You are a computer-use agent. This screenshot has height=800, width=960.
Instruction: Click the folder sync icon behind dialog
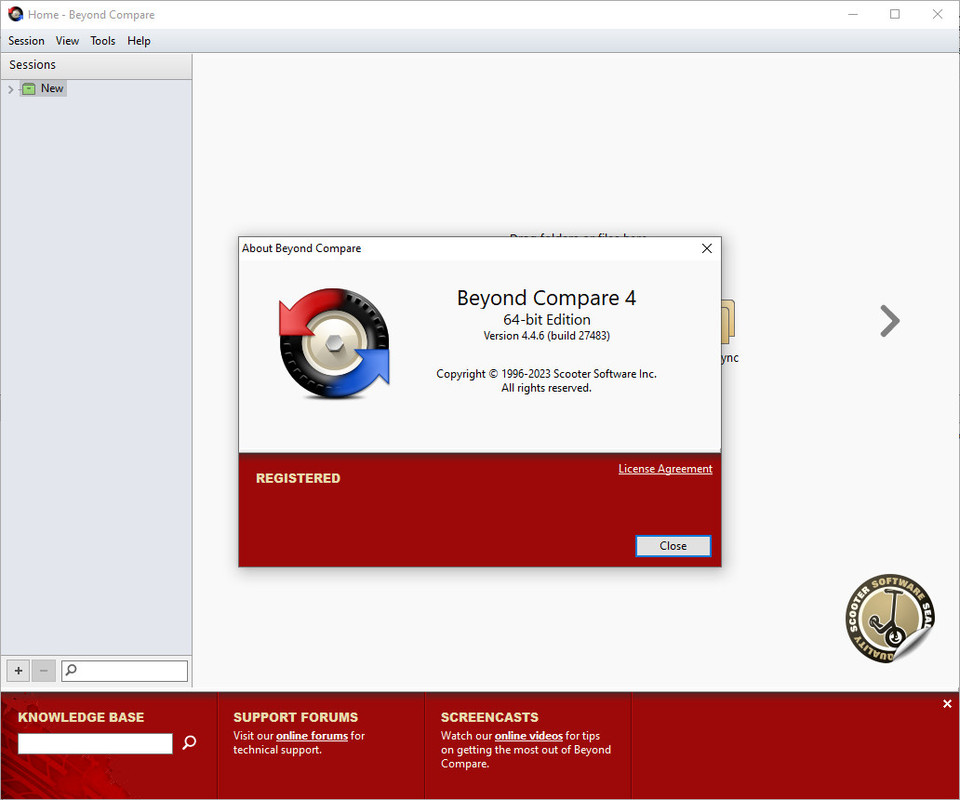point(728,321)
